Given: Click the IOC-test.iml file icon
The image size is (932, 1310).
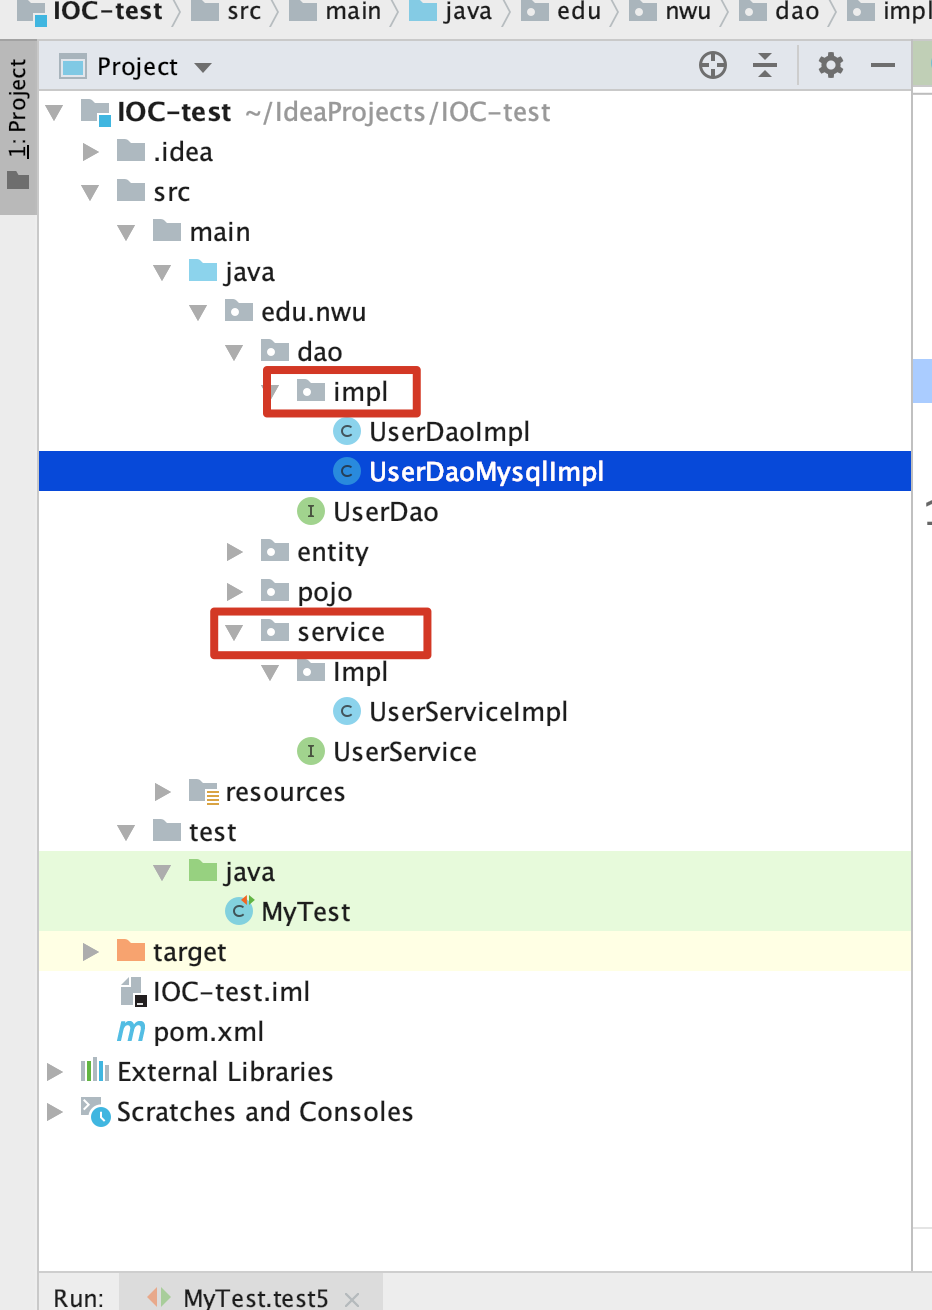Looking at the screenshot, I should (x=133, y=992).
